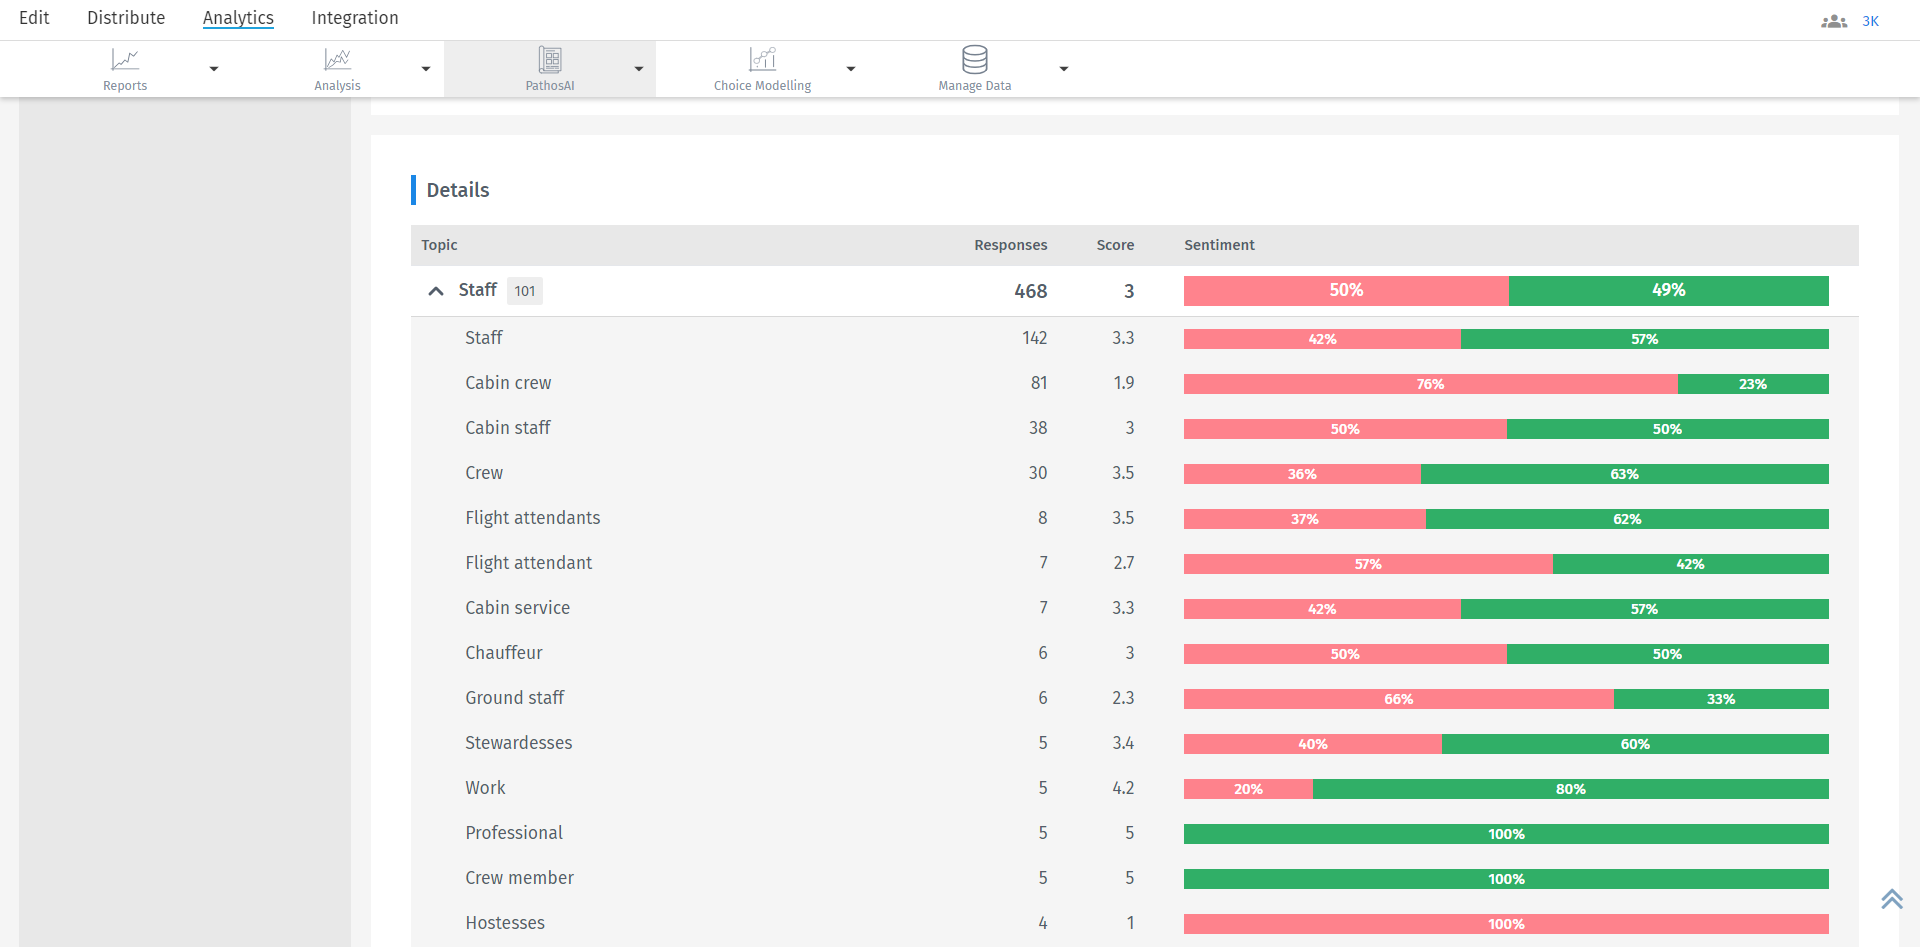
Task: Click the Edit menu item
Action: point(34,18)
